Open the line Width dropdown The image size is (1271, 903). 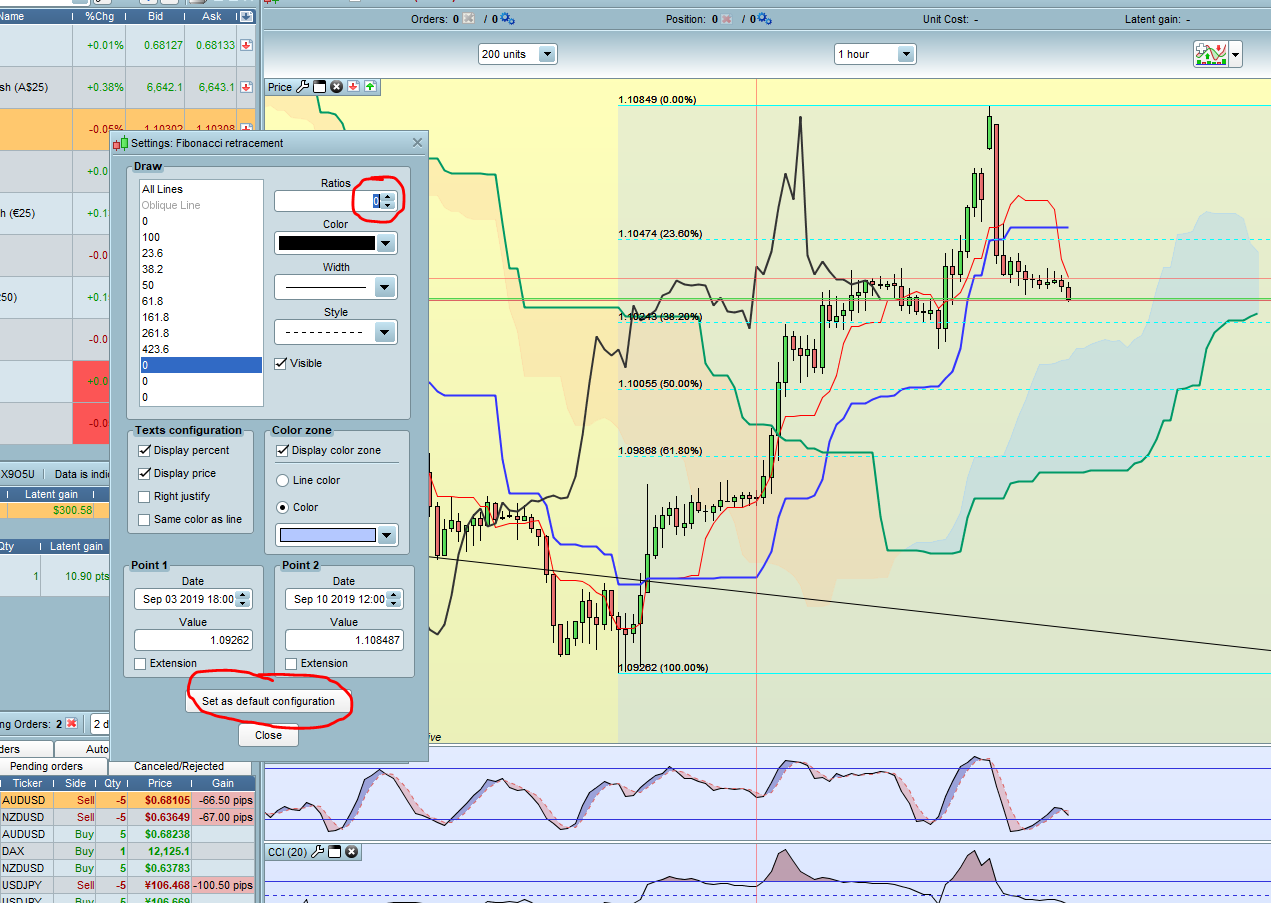click(x=386, y=287)
